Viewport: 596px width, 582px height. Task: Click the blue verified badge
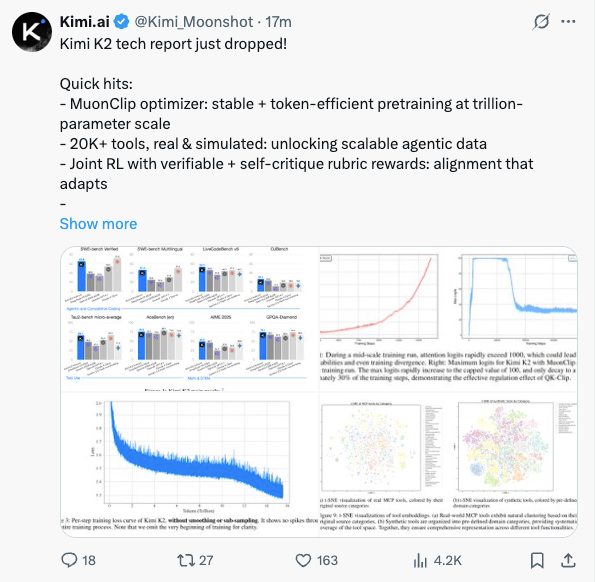122,22
